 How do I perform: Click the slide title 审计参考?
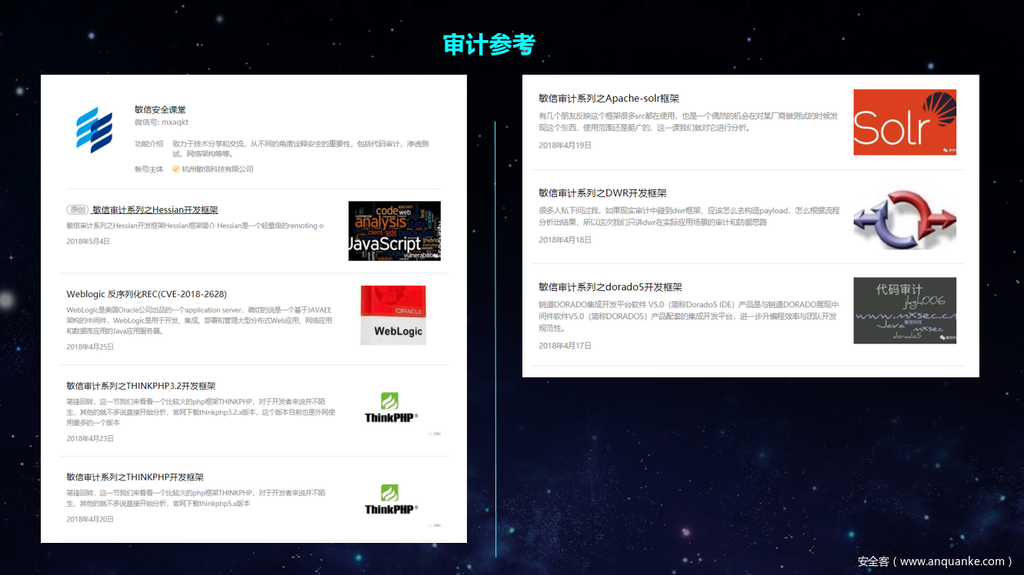489,44
